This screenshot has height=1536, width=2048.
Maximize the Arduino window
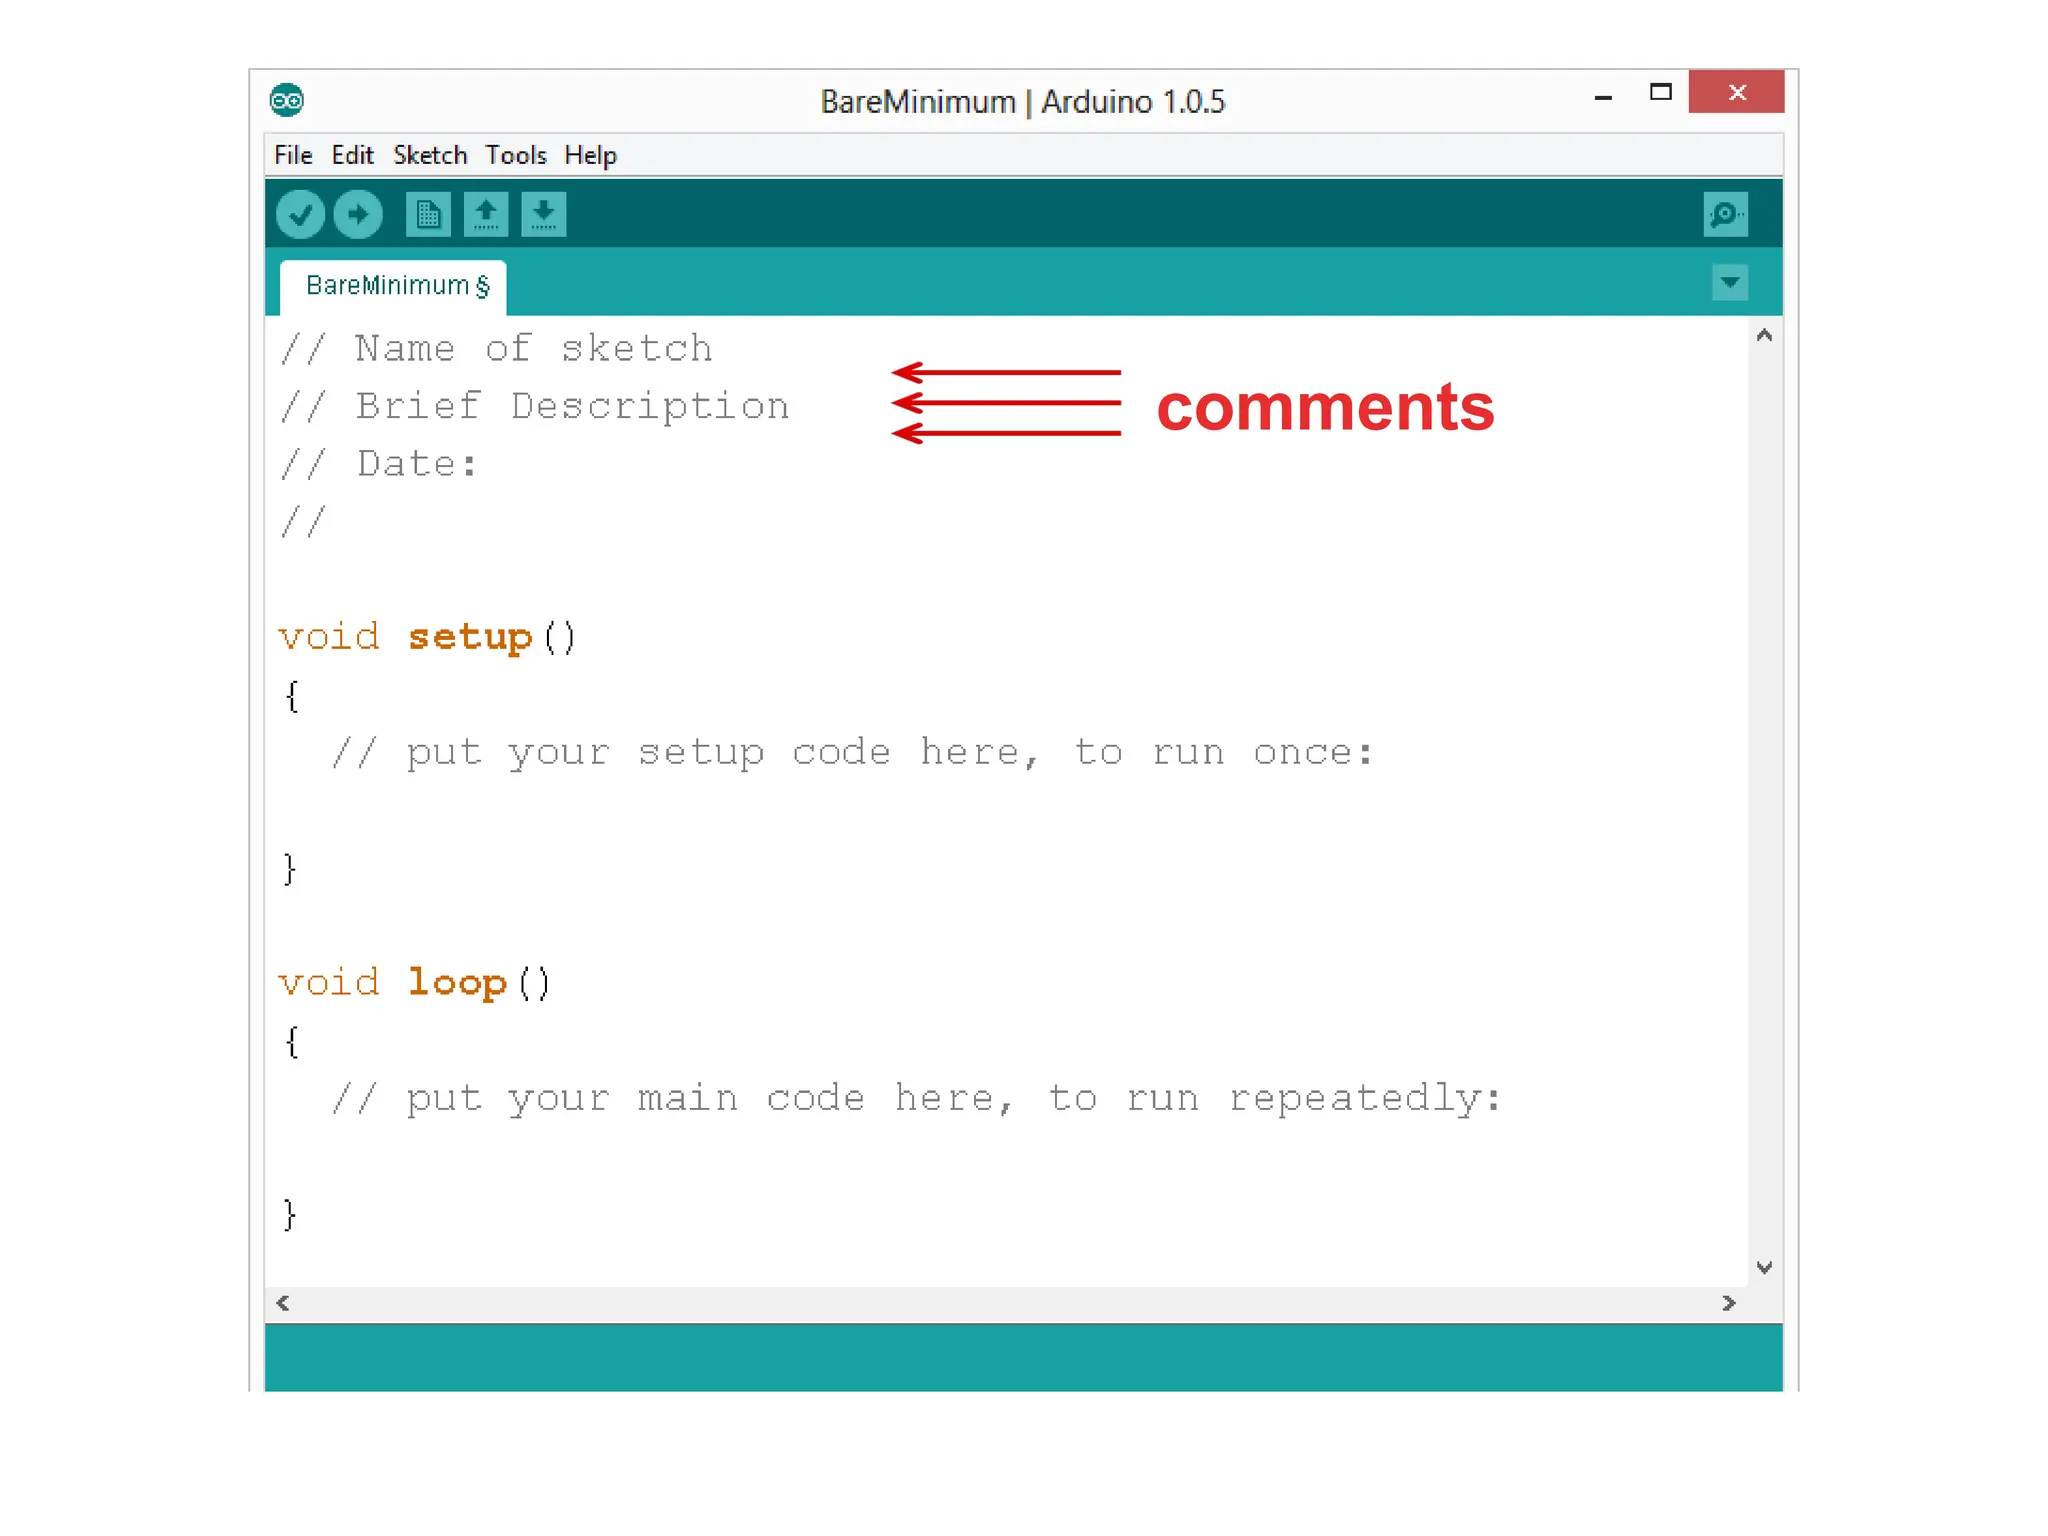click(1660, 92)
